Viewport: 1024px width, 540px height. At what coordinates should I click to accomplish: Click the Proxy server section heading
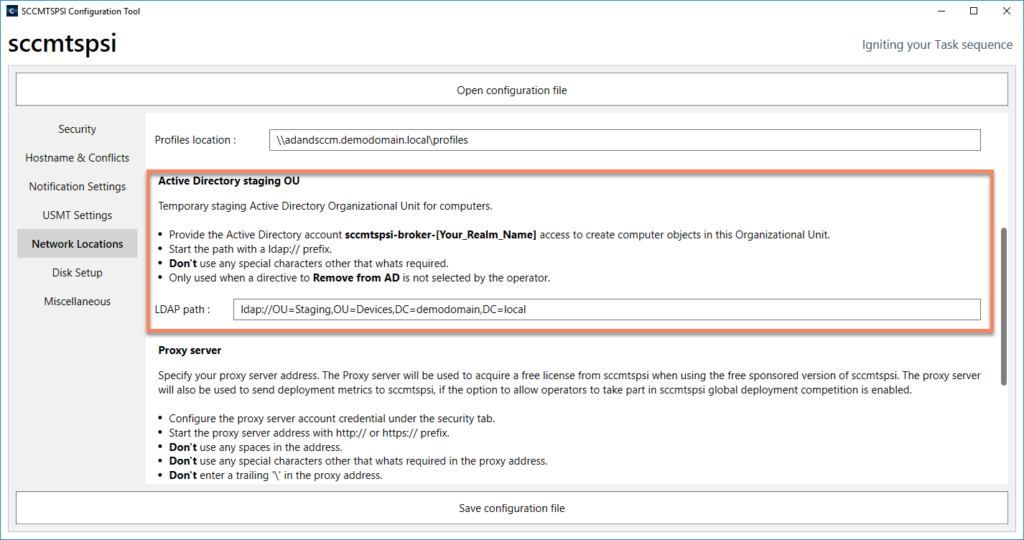click(190, 351)
